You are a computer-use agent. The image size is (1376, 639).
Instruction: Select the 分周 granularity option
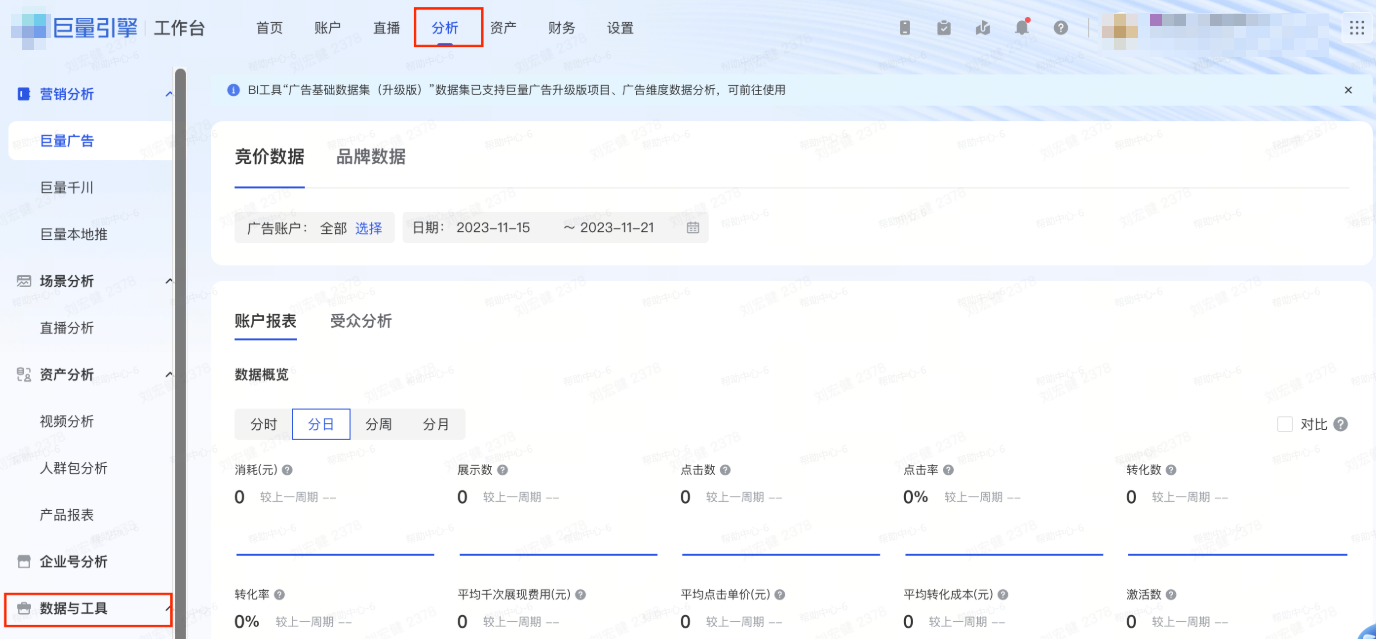click(x=379, y=424)
